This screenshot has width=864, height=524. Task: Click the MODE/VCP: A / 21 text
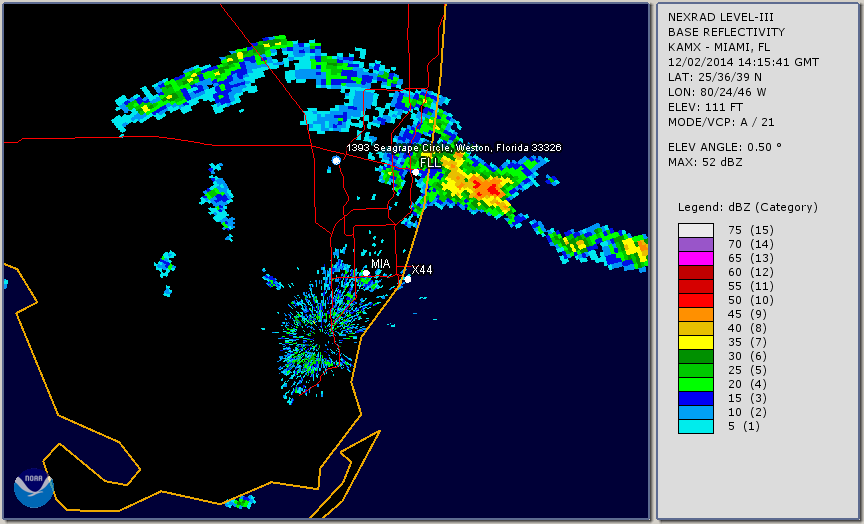[721, 122]
